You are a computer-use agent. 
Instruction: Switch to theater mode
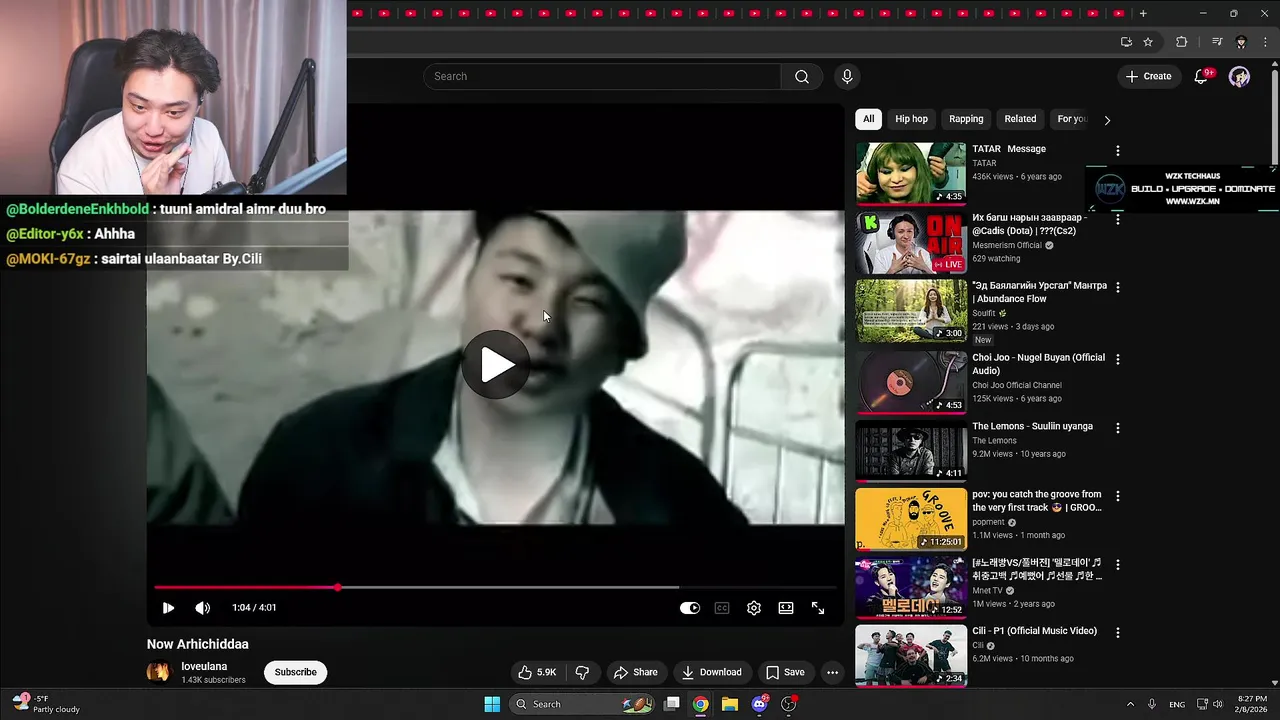pyautogui.click(x=786, y=608)
